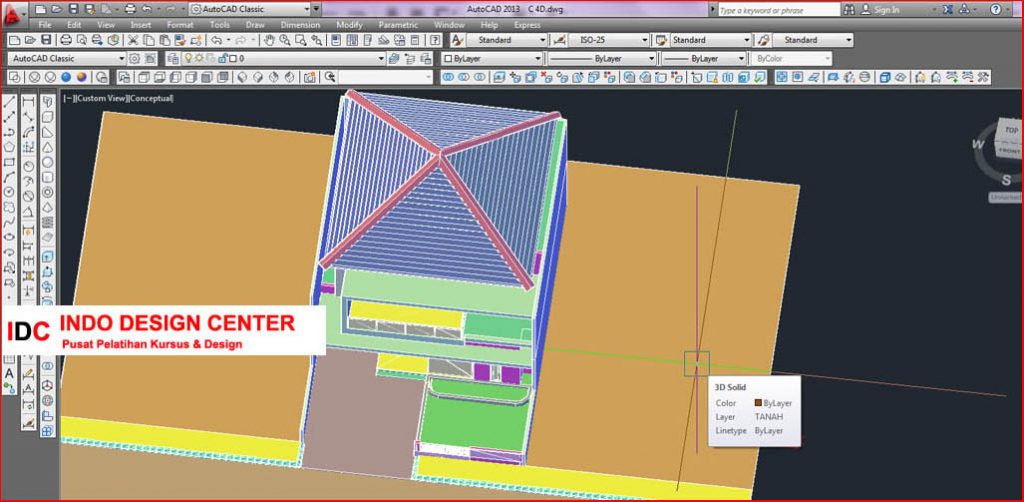This screenshot has width=1024, height=502.
Task: Click the red hip roof of house model
Action: 441,189
